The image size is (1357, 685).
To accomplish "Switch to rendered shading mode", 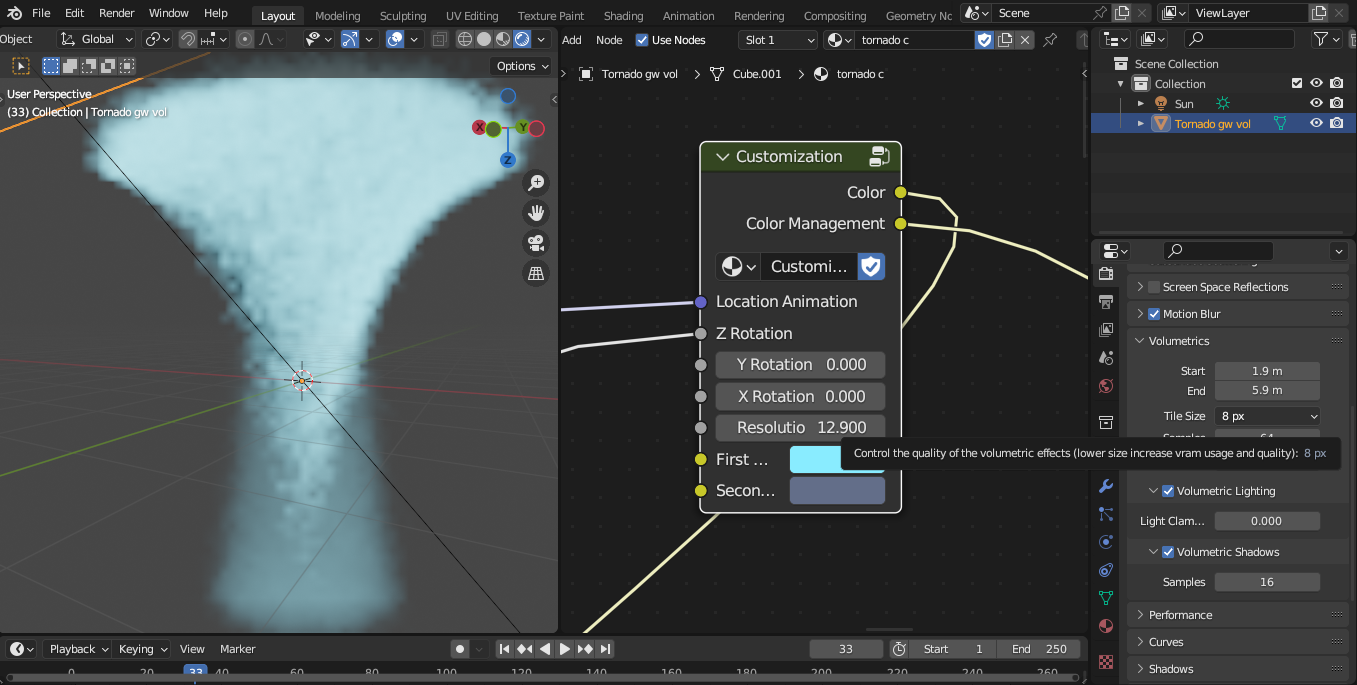I will [522, 39].
